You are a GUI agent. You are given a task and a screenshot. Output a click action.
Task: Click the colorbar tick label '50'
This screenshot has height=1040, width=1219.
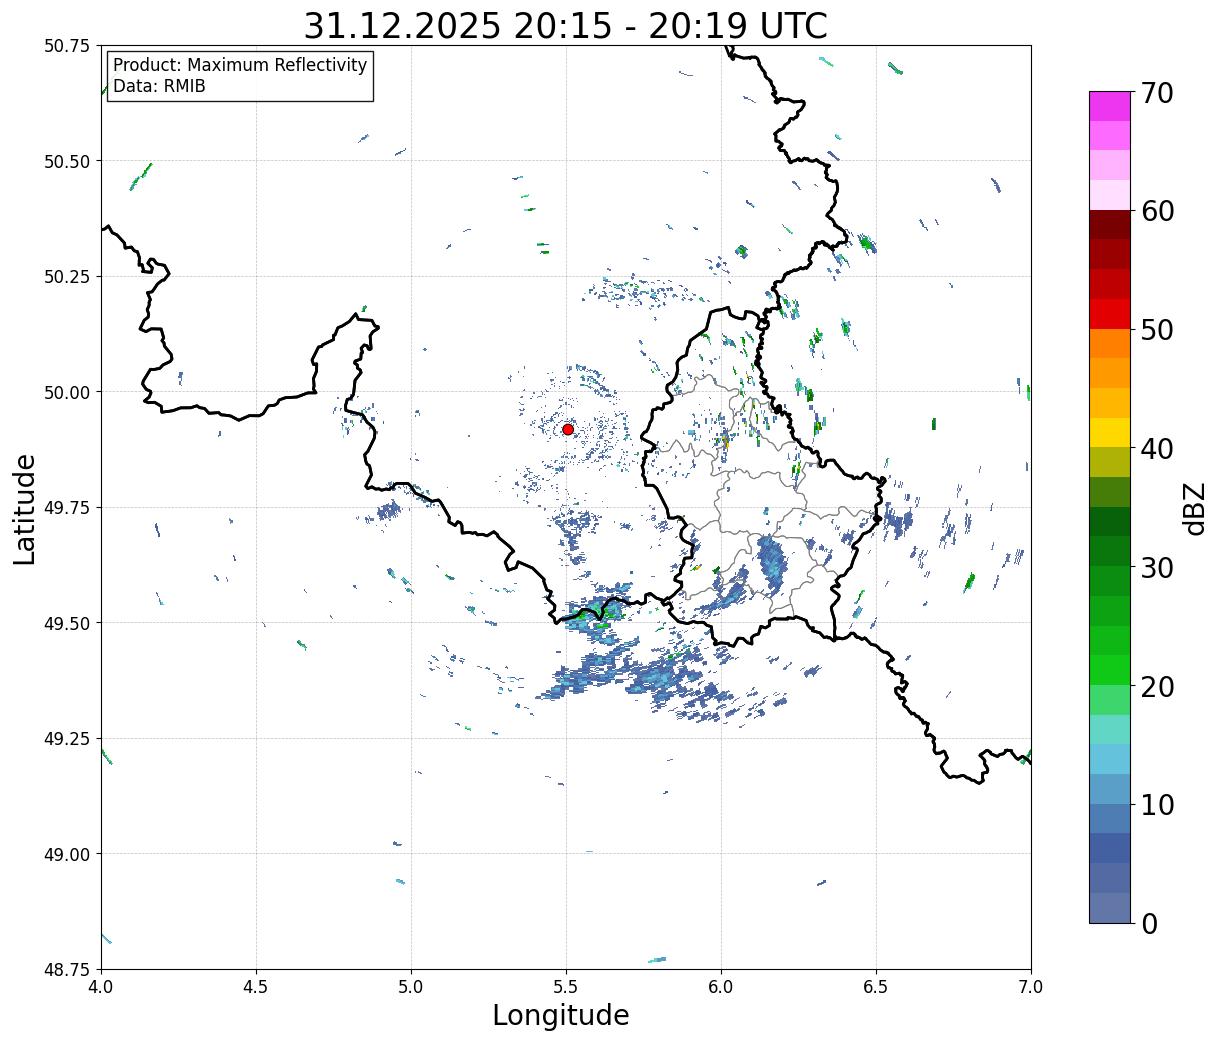1156,330
